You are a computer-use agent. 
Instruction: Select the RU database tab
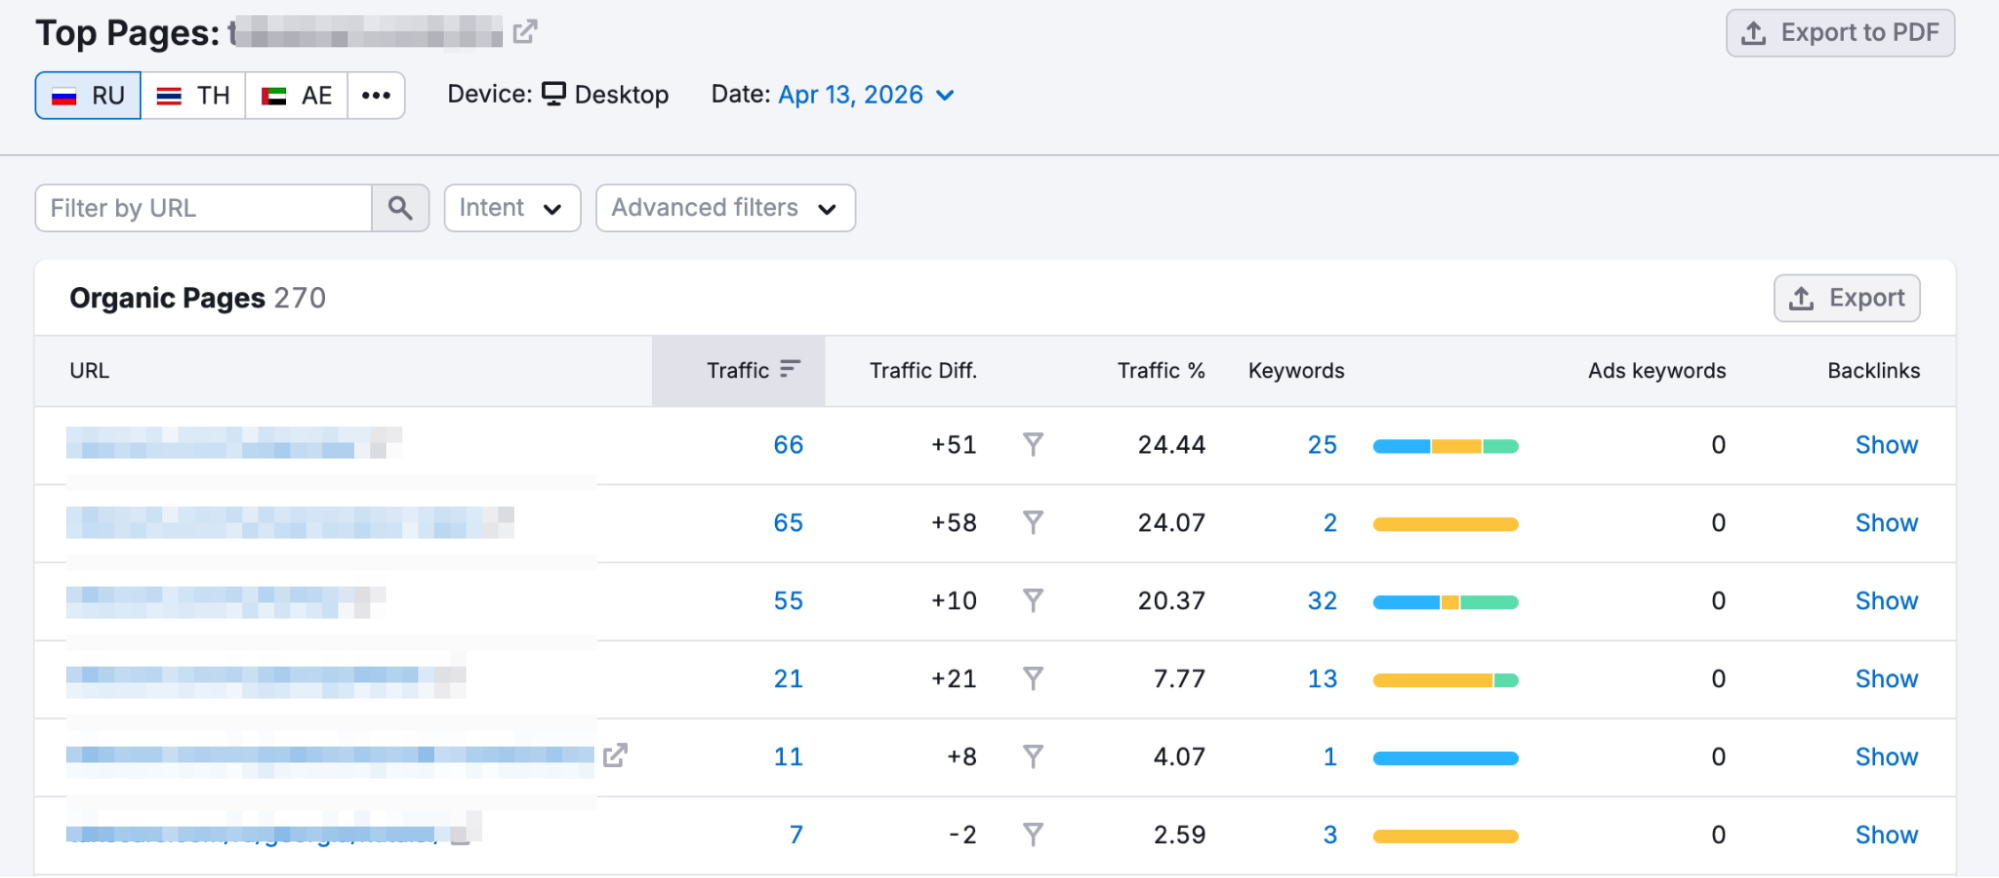pyautogui.click(x=88, y=95)
